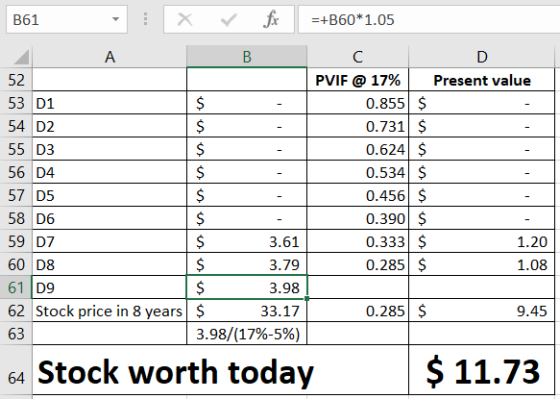
Task: Click present value 9.45
Action: [482, 310]
